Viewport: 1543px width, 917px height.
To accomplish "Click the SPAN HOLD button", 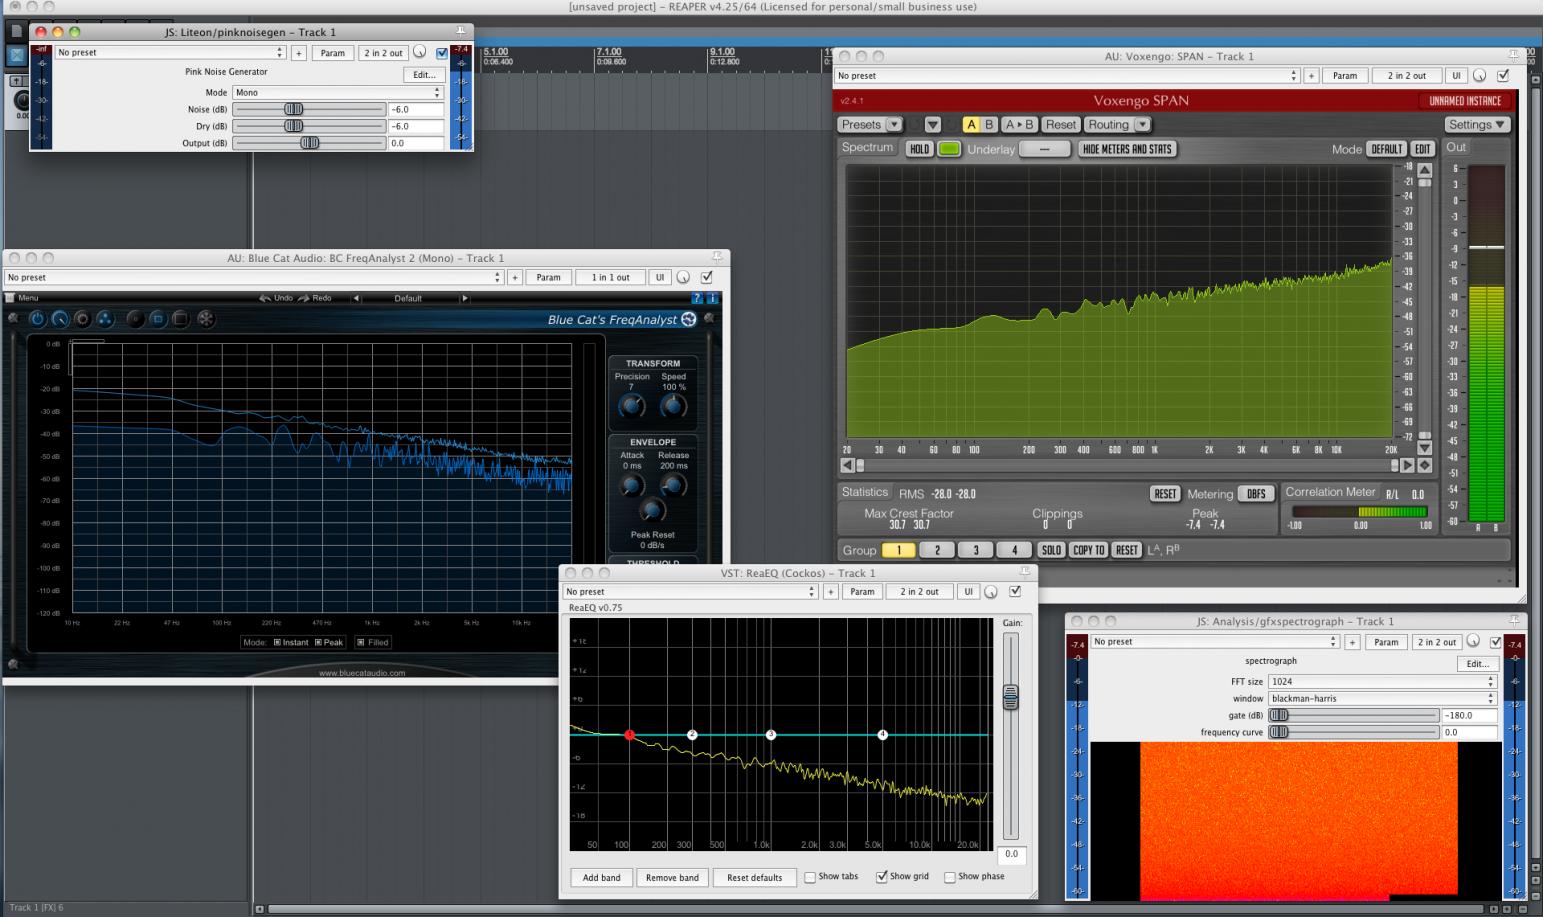I will [x=919, y=149].
